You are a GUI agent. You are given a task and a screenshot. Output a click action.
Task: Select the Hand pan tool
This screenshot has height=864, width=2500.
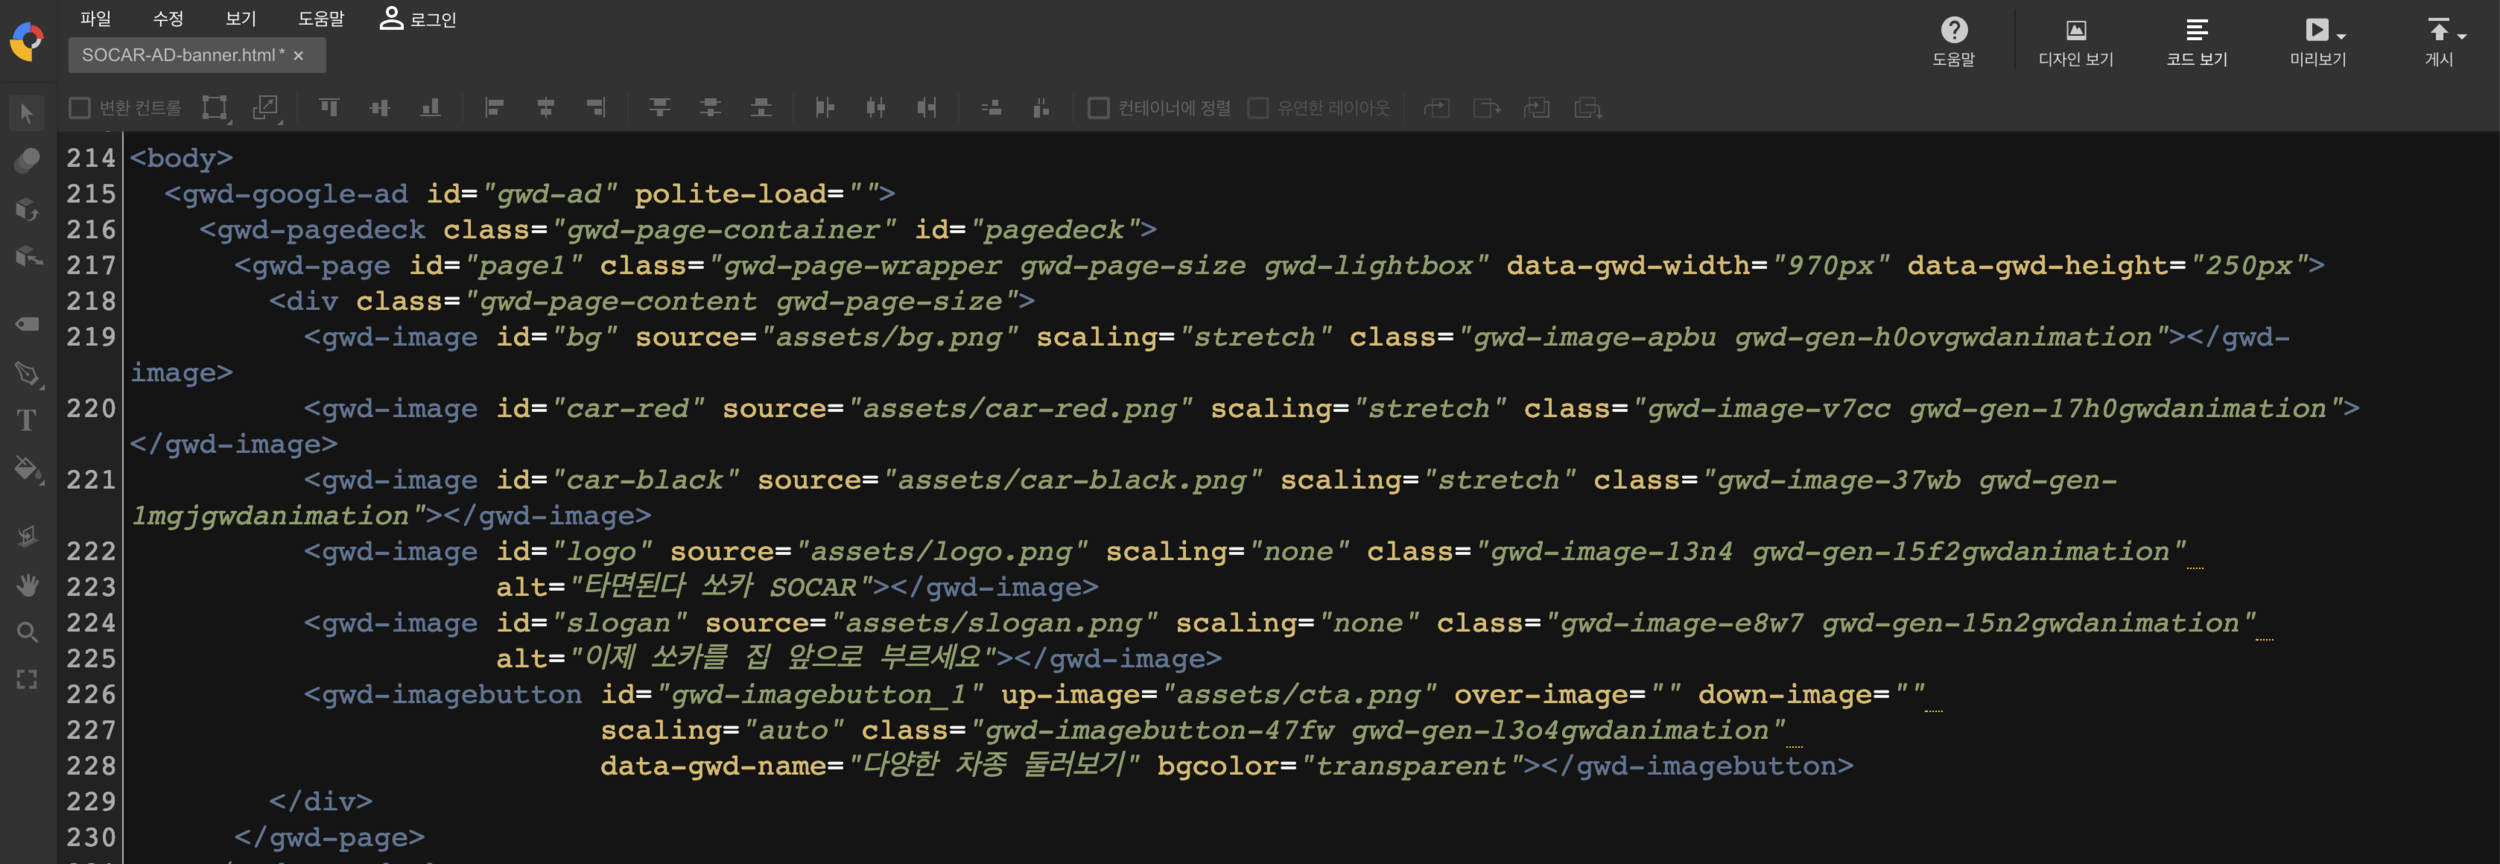click(x=28, y=585)
